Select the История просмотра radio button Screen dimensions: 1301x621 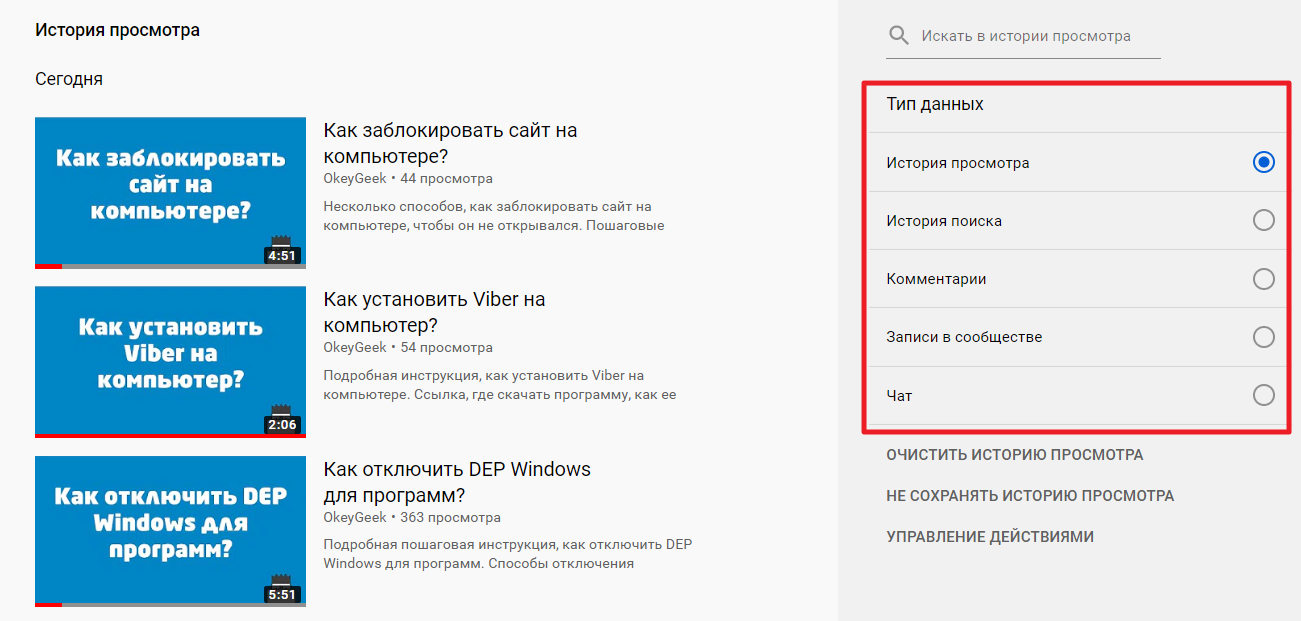pyautogui.click(x=1263, y=162)
